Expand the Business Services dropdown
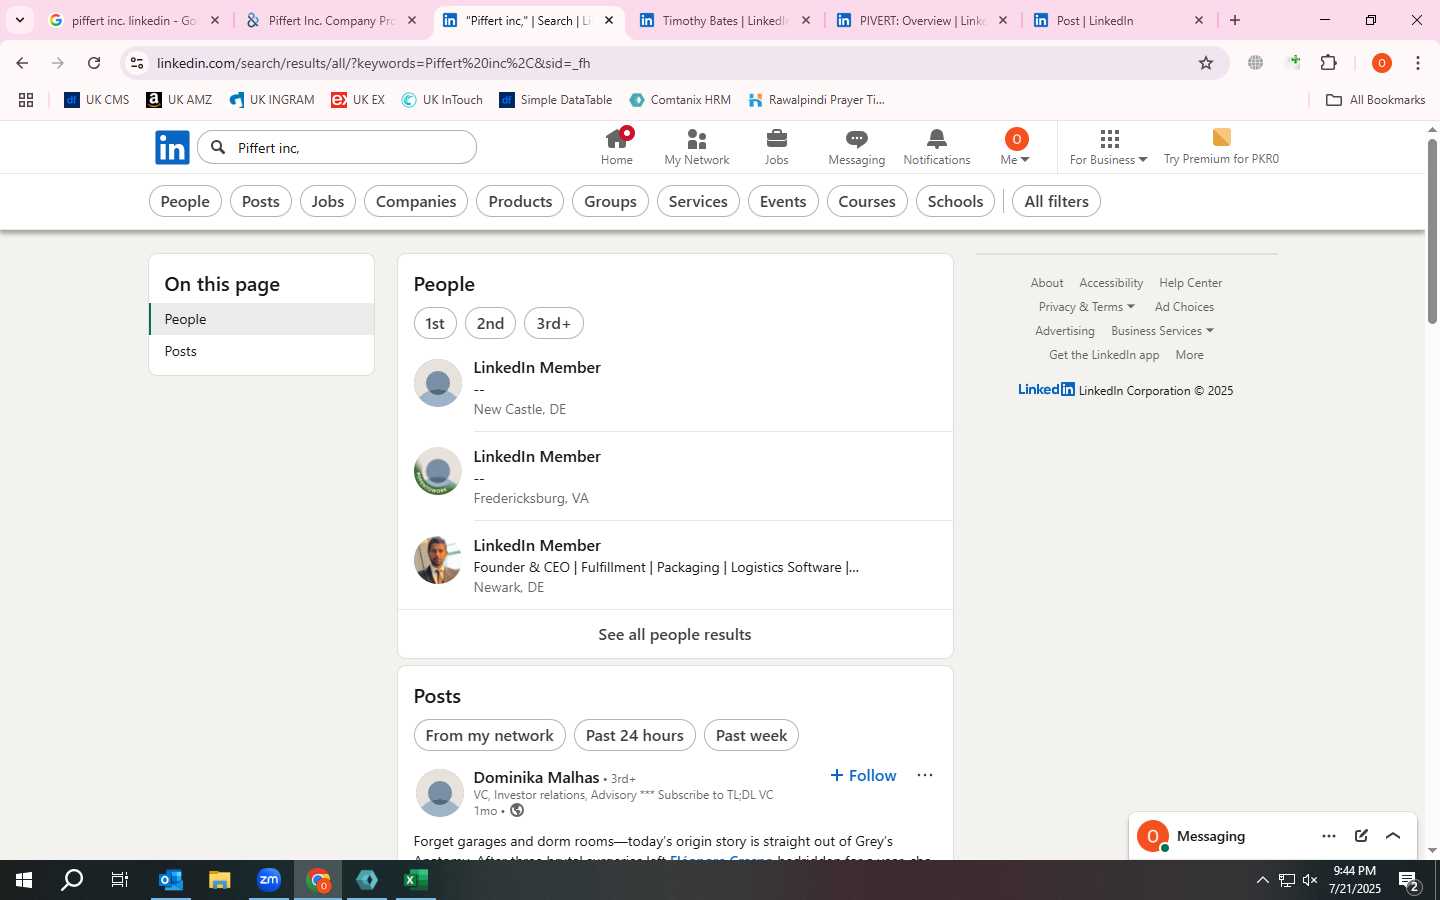The height and width of the screenshot is (900, 1440). click(x=1162, y=331)
